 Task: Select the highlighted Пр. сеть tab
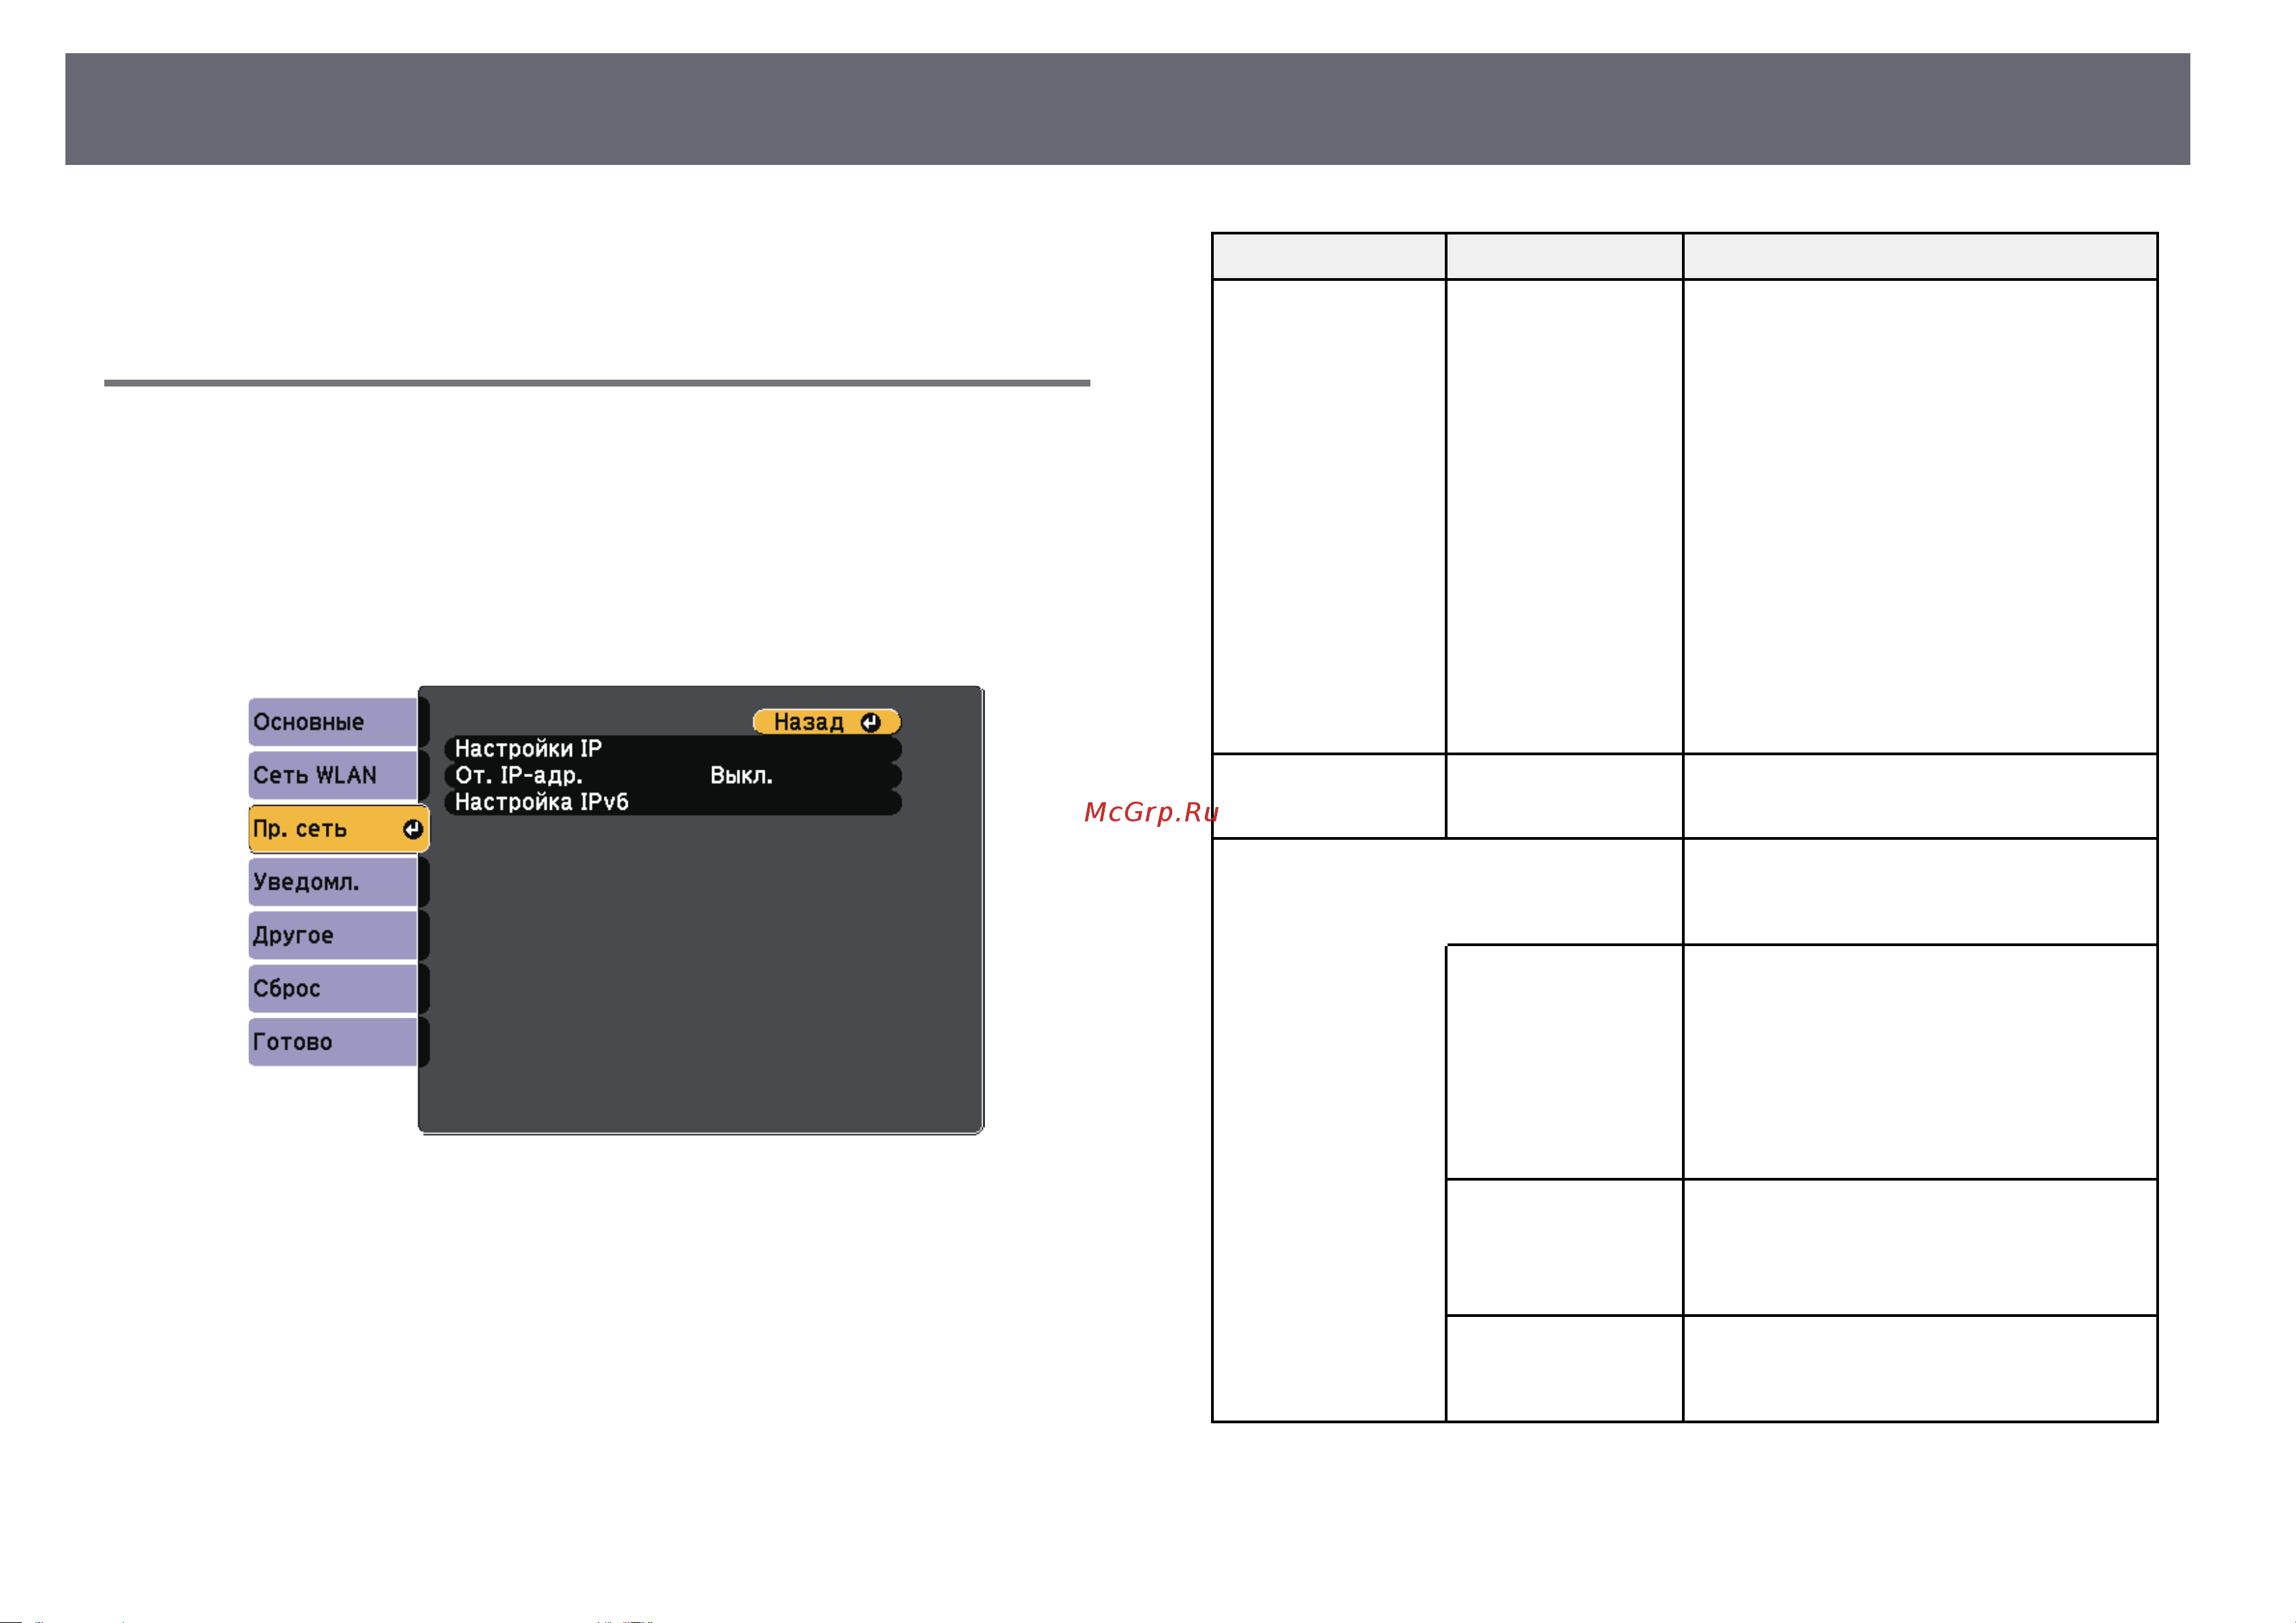pos(338,829)
